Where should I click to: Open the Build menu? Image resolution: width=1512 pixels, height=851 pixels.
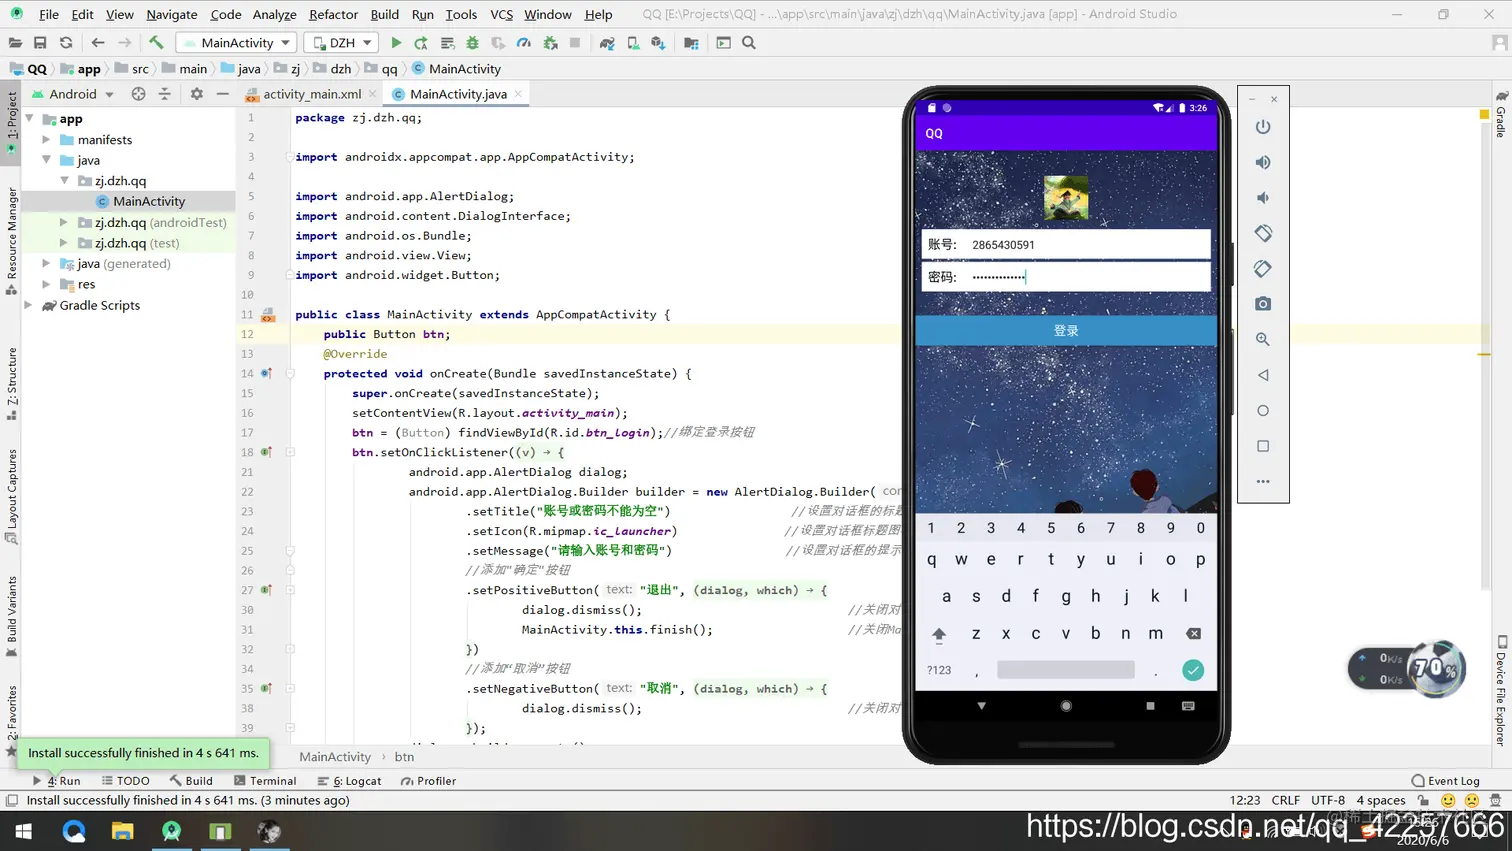(384, 14)
